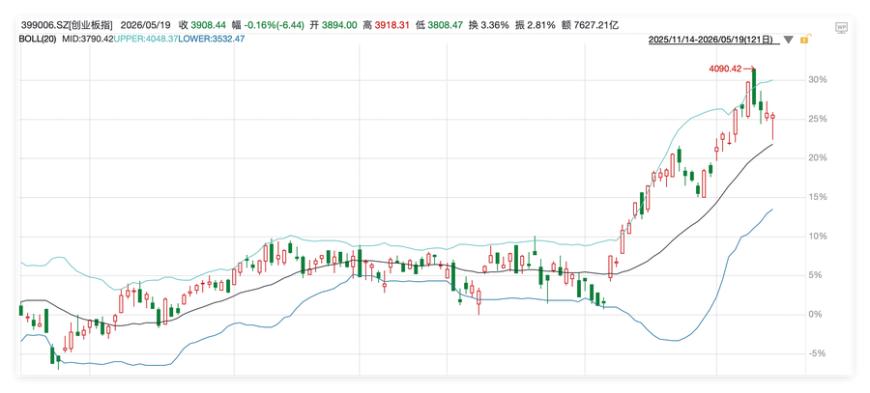Select the tall green candle at the 4090.42 peak
Screen dimensions: 870x393
(x=754, y=86)
